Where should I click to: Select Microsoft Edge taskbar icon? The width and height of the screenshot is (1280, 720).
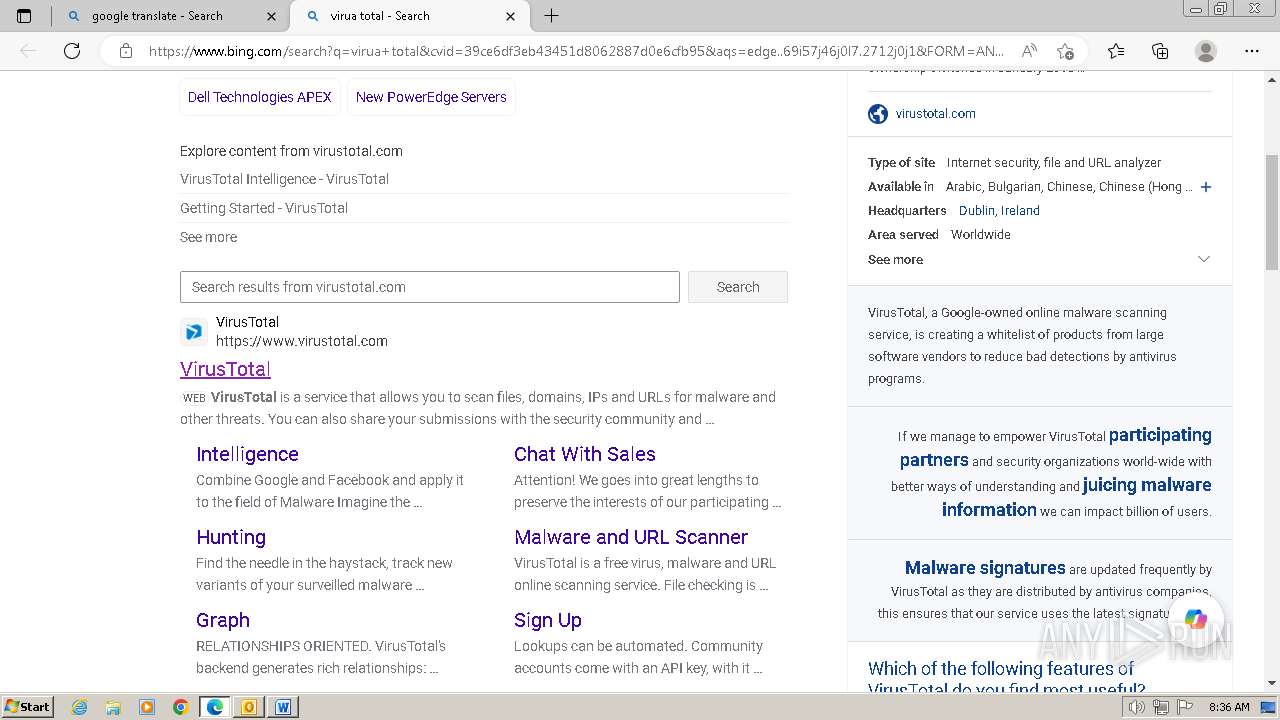click(x=215, y=707)
